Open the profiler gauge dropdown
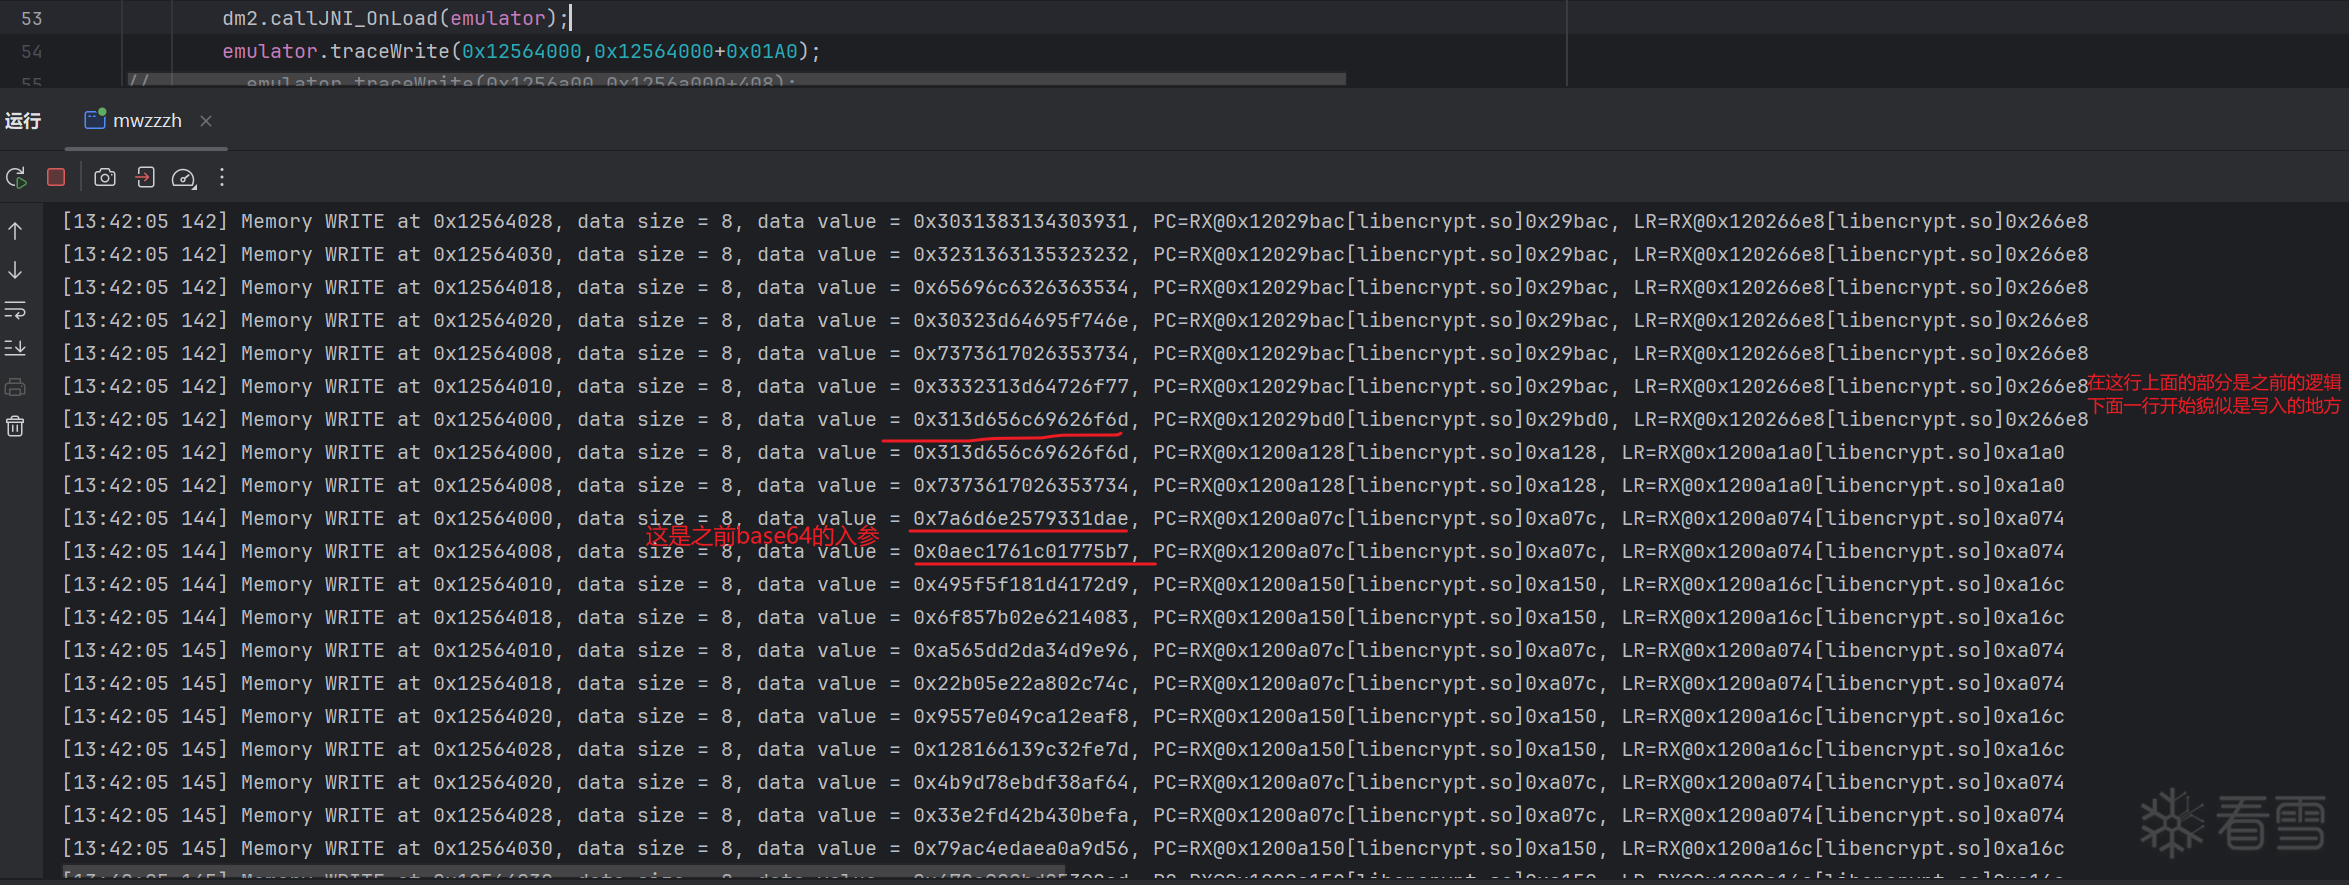The width and height of the screenshot is (2349, 885). 184,178
